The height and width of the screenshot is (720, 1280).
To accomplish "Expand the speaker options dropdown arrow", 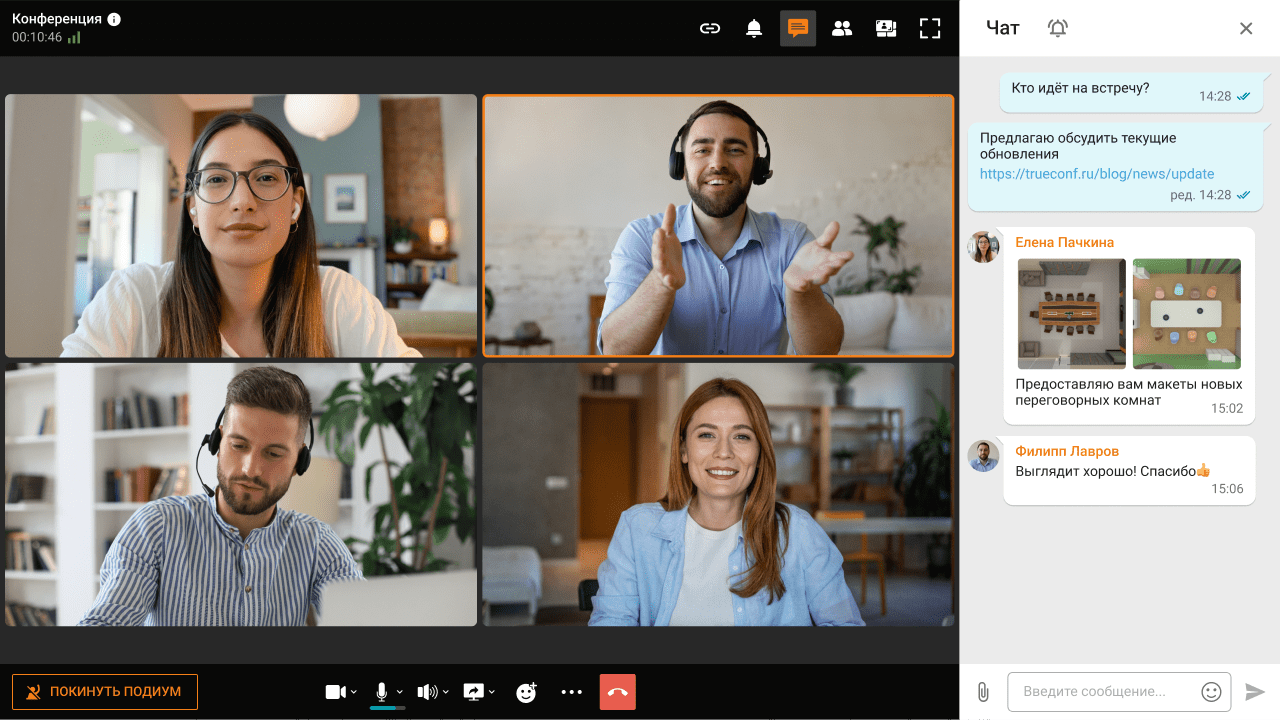I will pos(446,692).
